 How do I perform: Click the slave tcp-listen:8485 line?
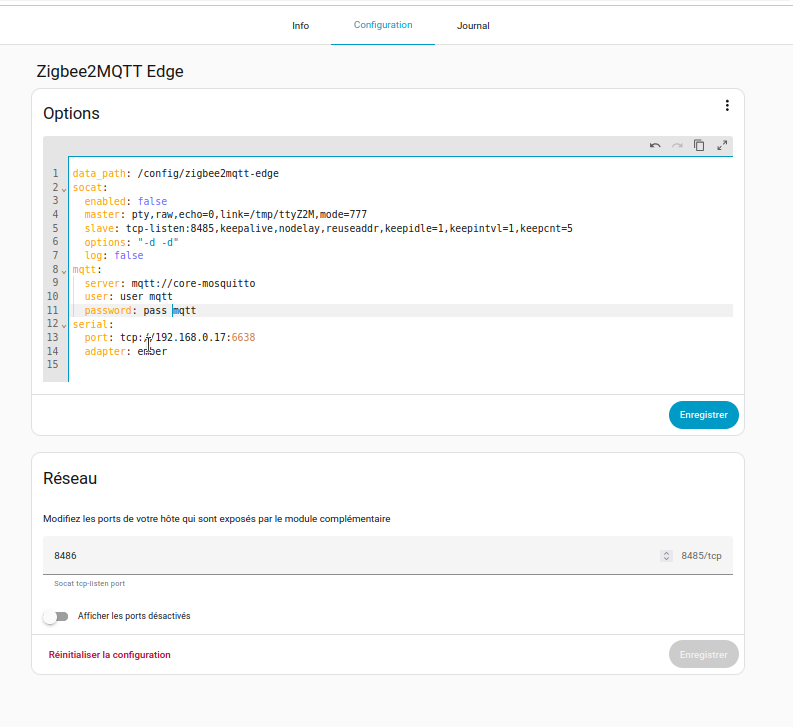pos(328,229)
